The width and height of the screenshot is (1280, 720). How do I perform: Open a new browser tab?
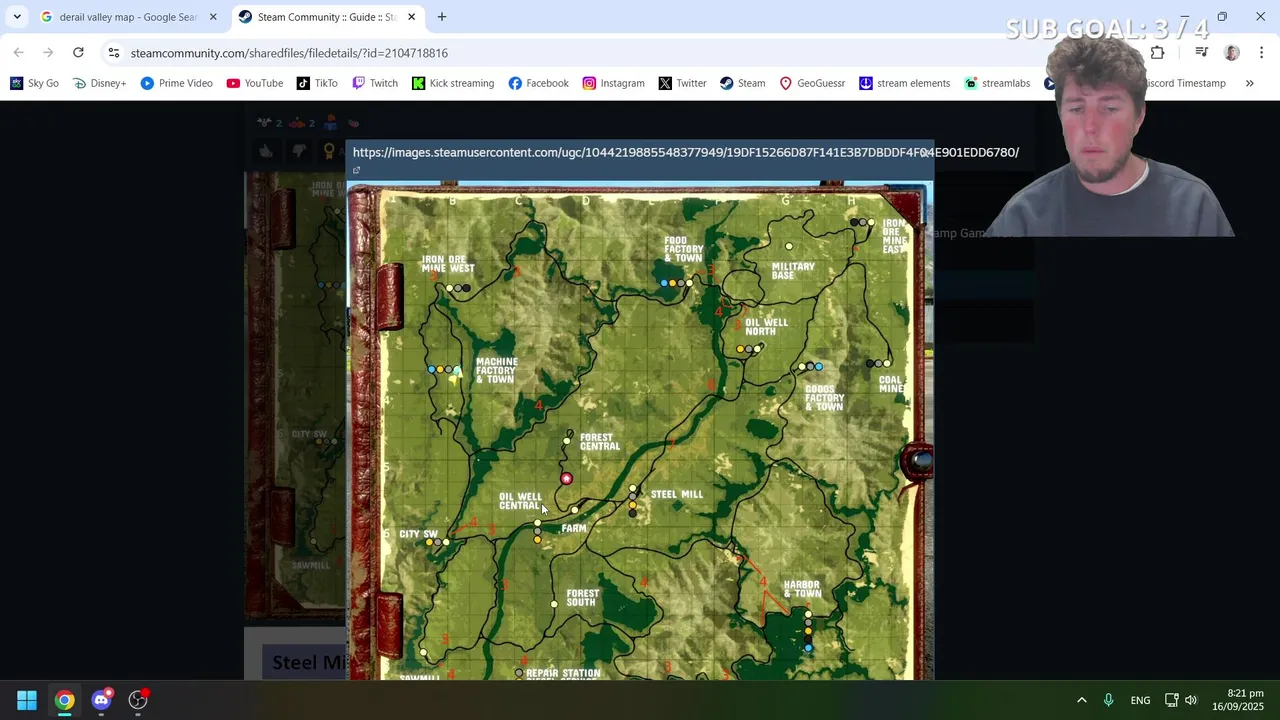[441, 17]
